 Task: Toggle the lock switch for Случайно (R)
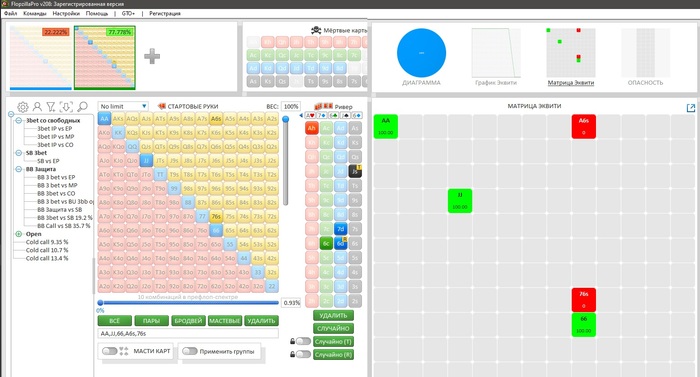tap(303, 355)
